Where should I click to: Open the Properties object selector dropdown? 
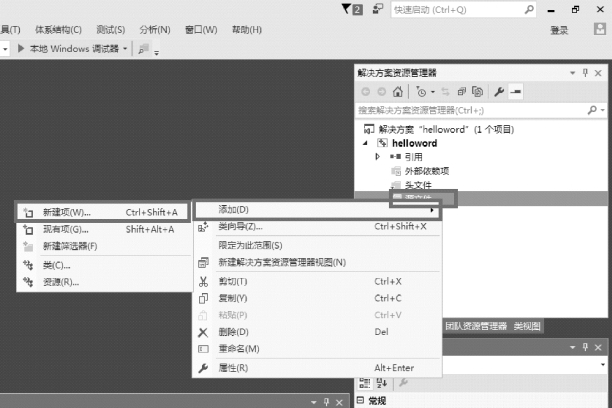[x=603, y=365]
